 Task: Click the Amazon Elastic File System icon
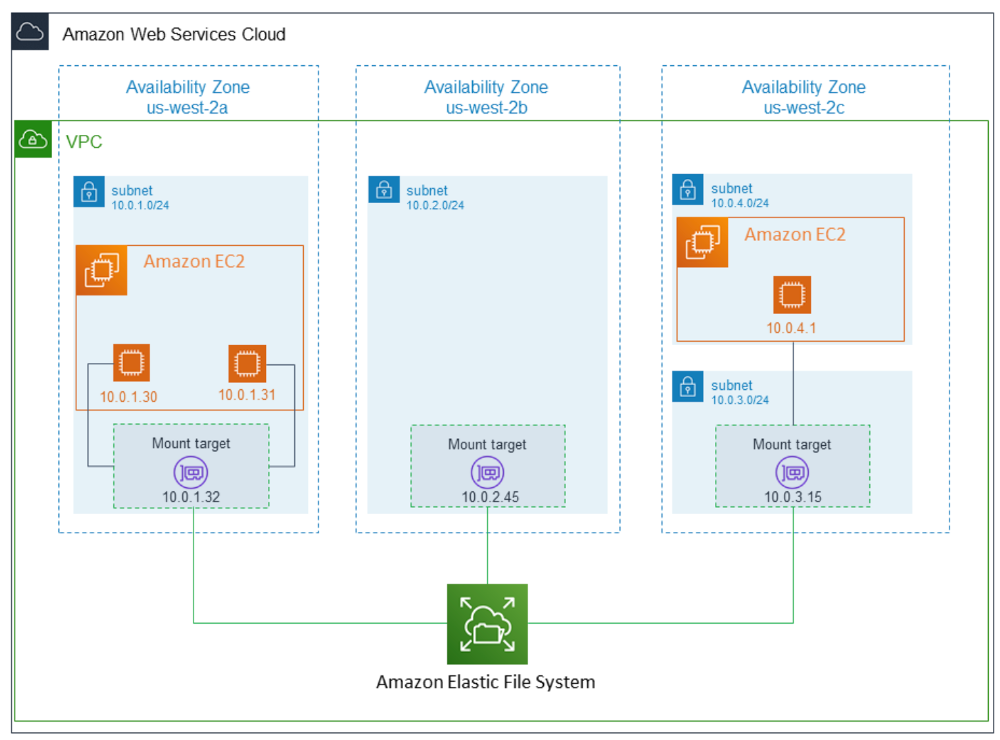tap(487, 624)
